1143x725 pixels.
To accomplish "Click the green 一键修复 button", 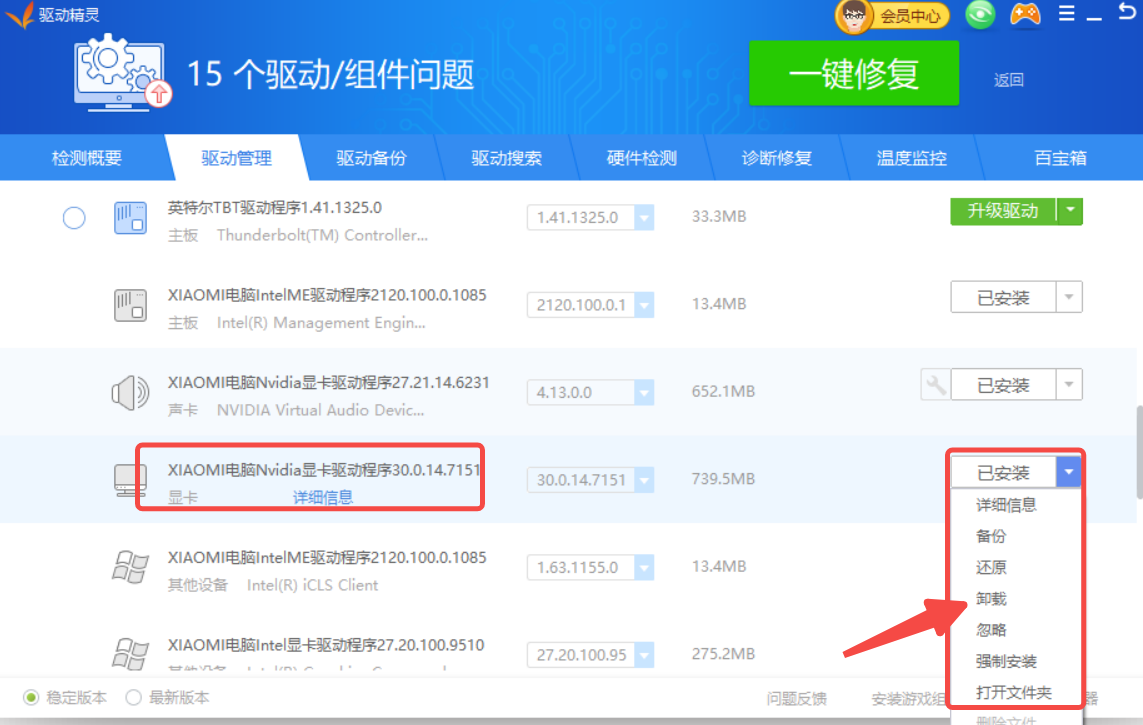I will [854, 73].
